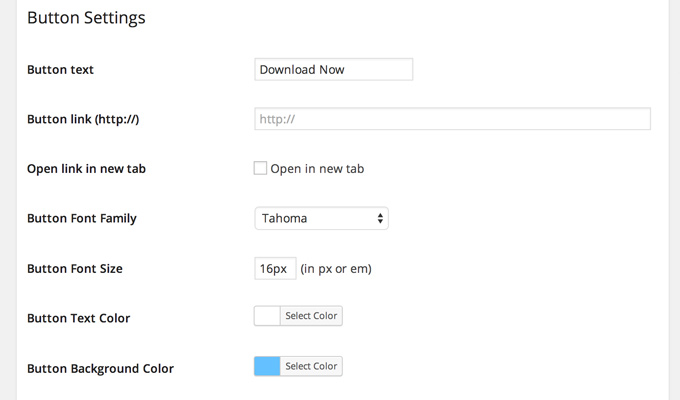680x400 pixels.
Task: Select Color for Button Text Color
Action: pos(311,316)
